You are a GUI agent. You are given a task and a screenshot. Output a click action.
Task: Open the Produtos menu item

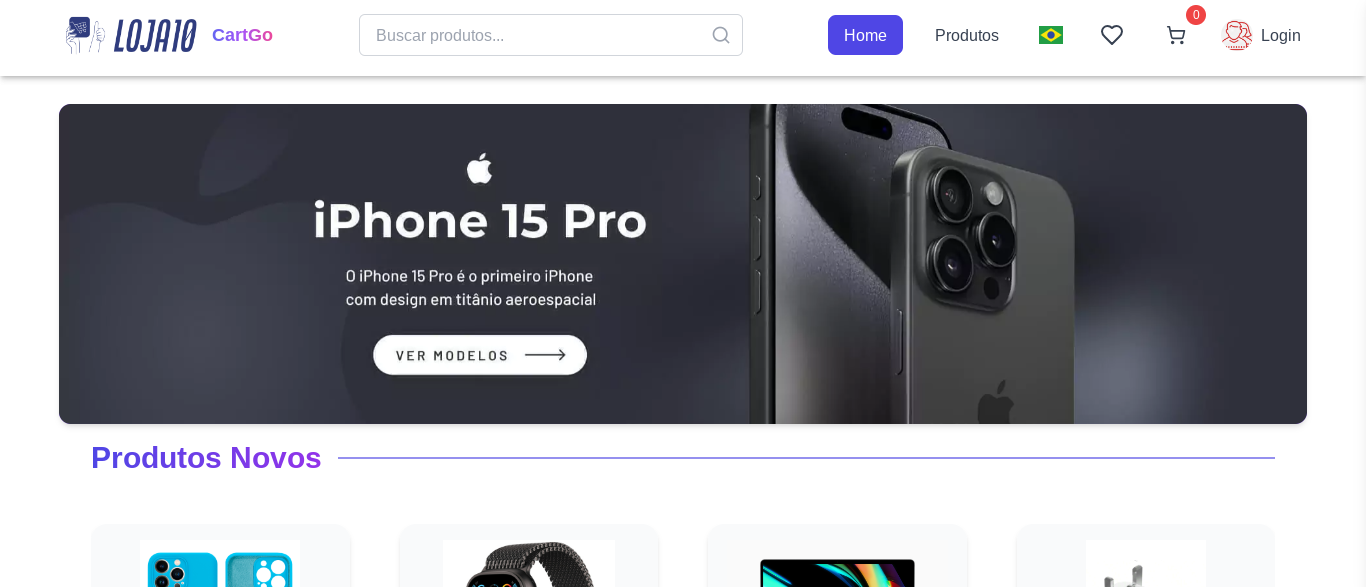[x=967, y=35]
